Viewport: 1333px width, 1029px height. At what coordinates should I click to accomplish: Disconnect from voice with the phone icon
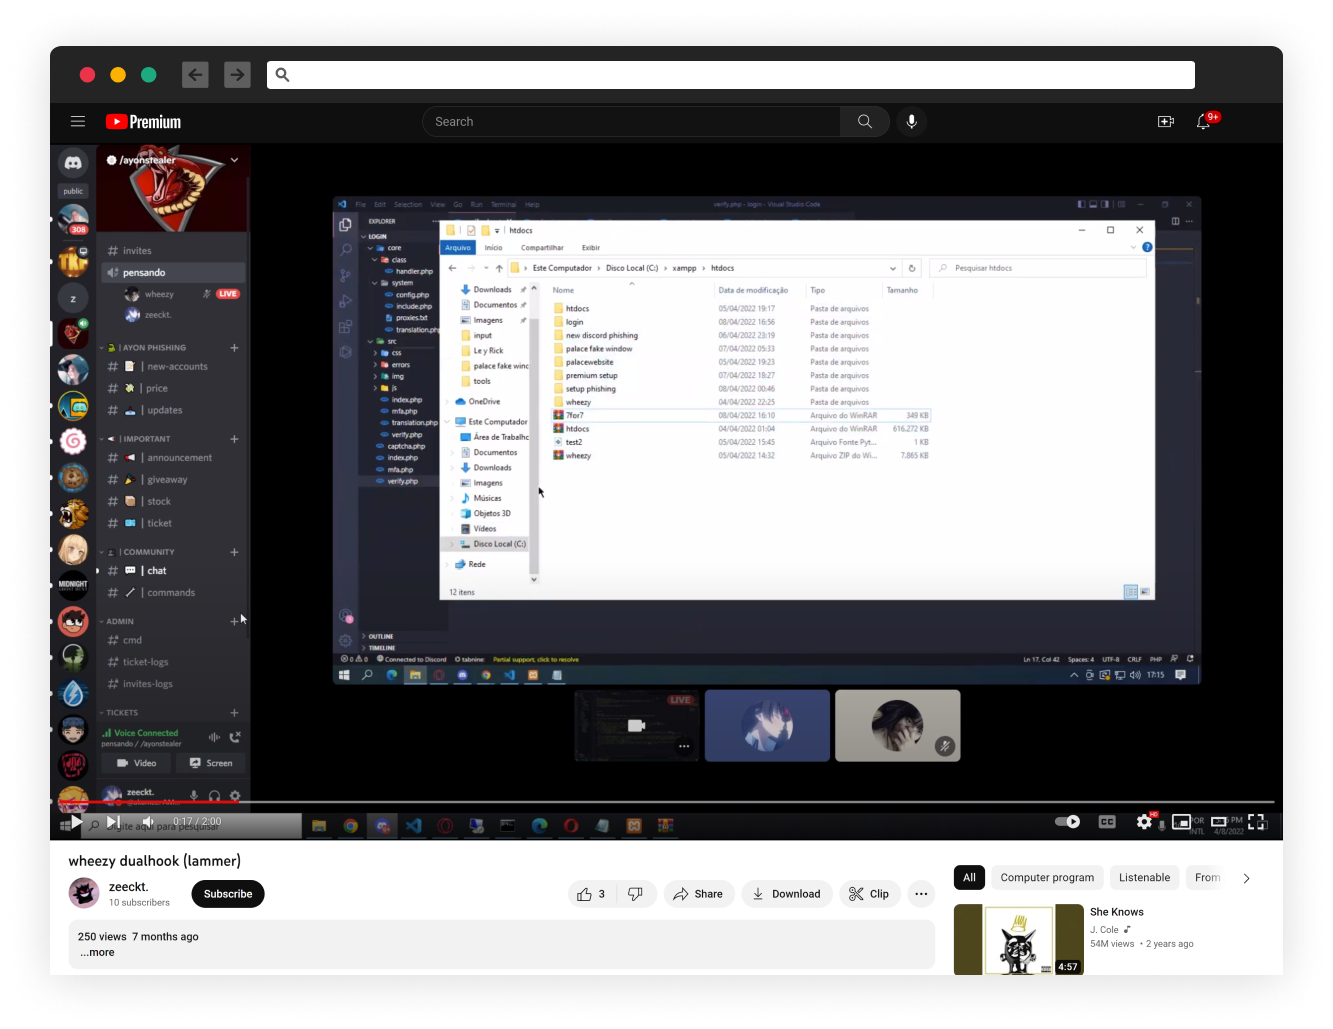point(235,737)
